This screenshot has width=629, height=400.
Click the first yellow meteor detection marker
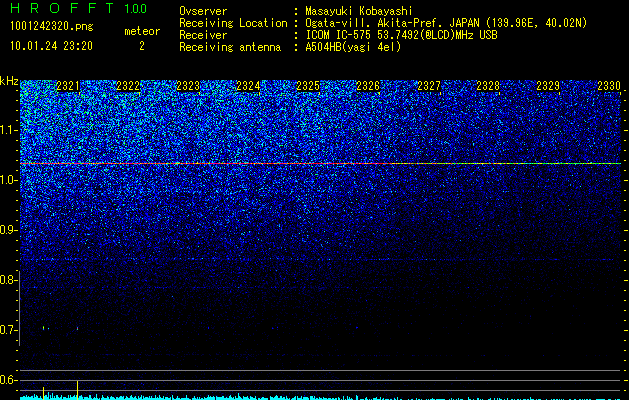pos(43,392)
